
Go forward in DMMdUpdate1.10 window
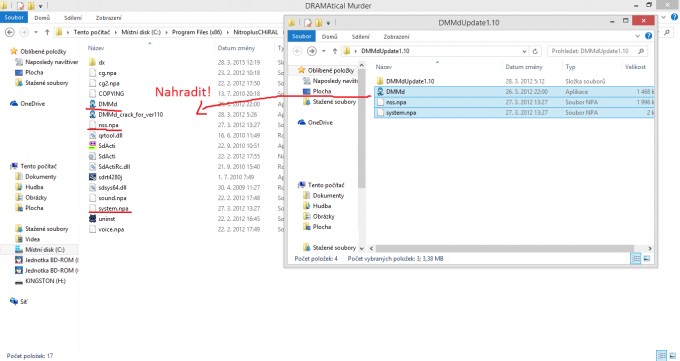coord(312,51)
